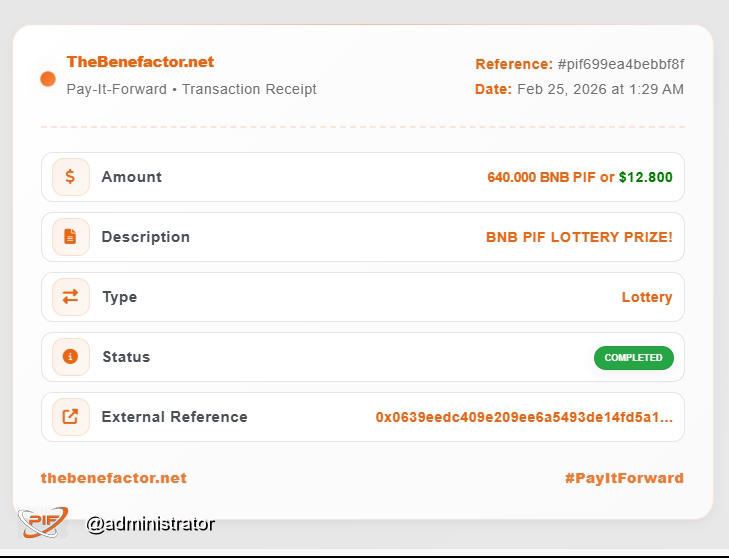Open the TheBenefactor.net header title
This screenshot has height=558, width=729.
pos(140,62)
